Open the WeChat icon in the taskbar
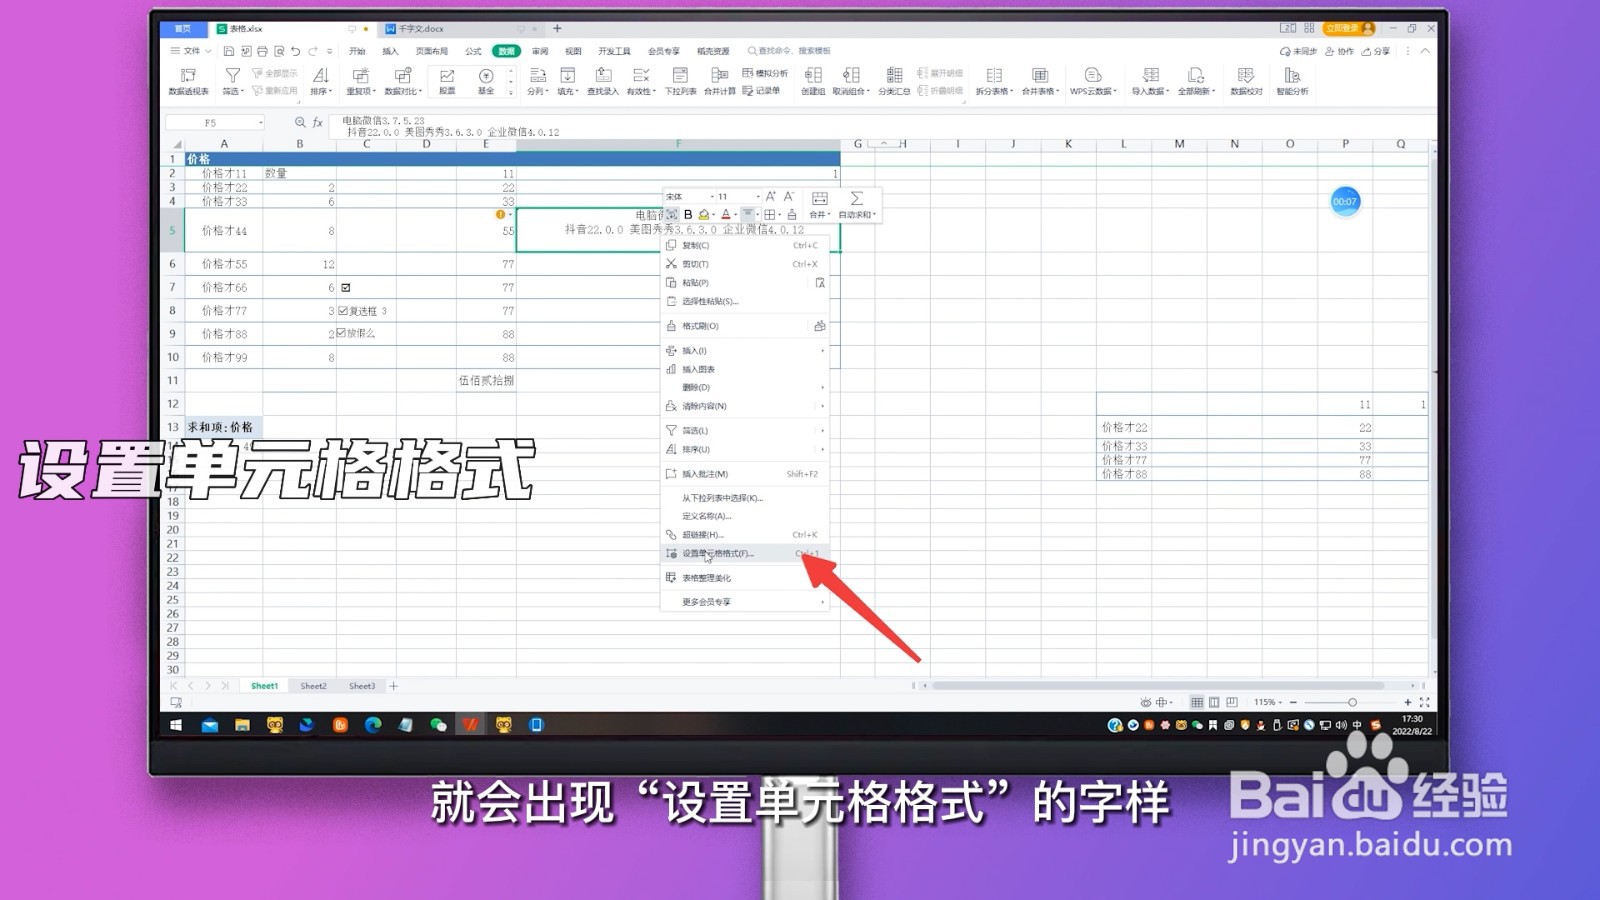This screenshot has height=900, width=1600. click(x=438, y=725)
